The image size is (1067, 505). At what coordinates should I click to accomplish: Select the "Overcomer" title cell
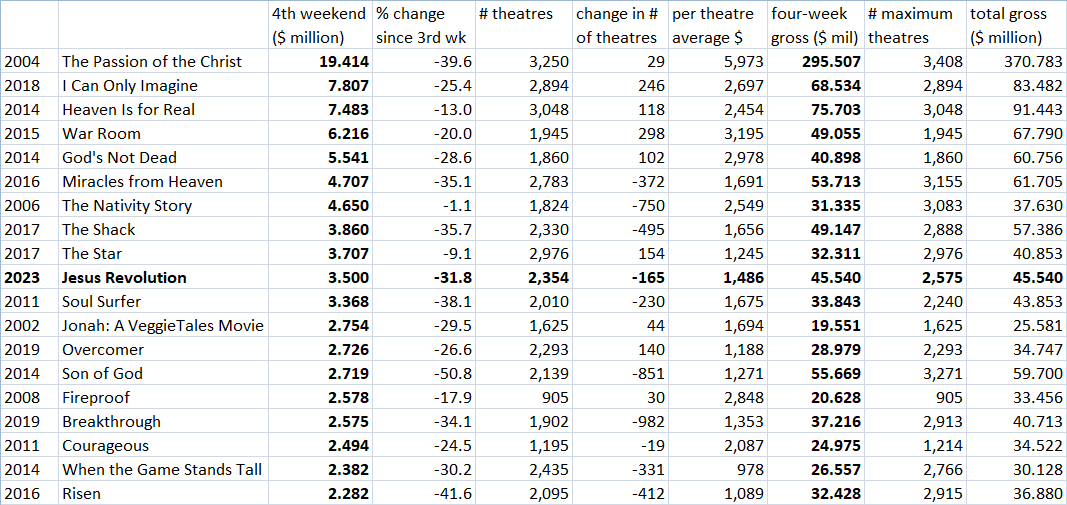(163, 350)
